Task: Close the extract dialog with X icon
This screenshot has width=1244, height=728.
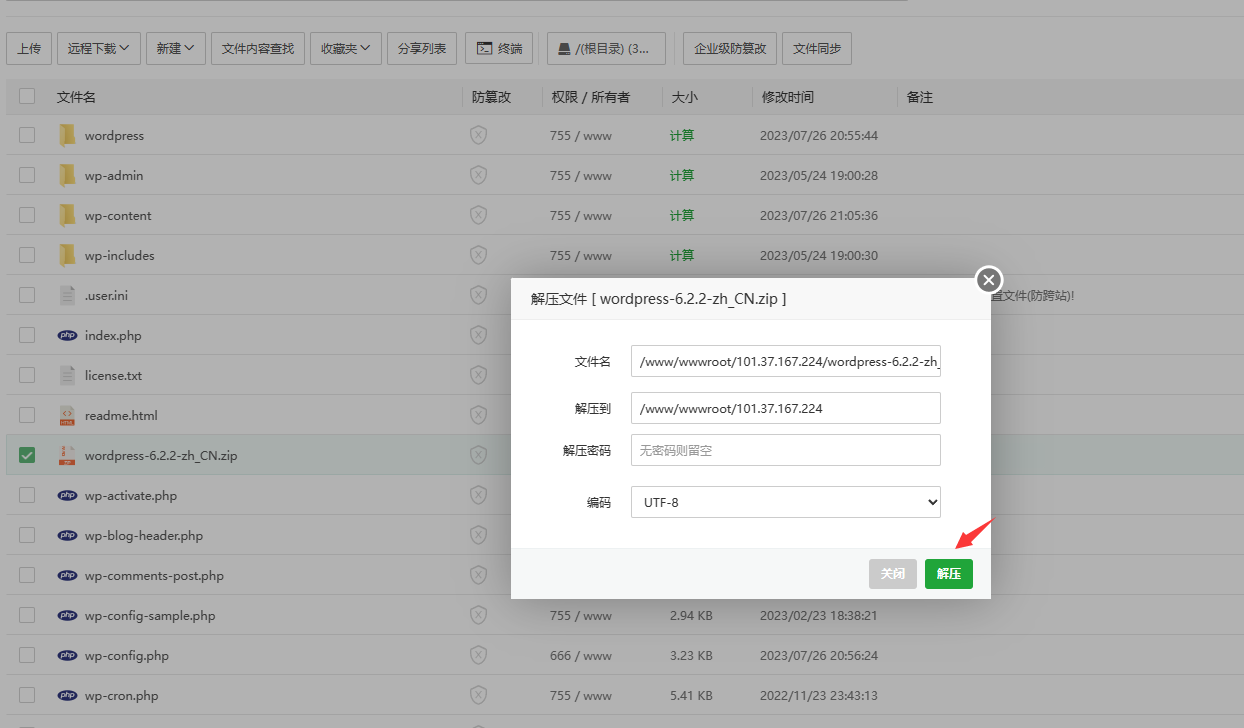Action: (x=989, y=280)
